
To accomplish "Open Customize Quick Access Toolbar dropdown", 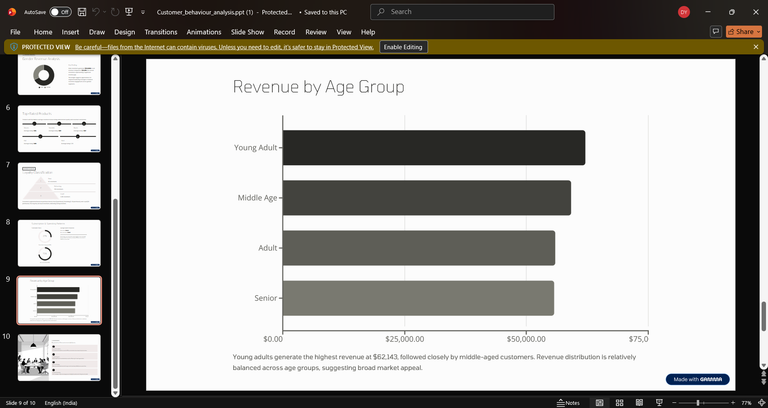I will pyautogui.click(x=143, y=12).
